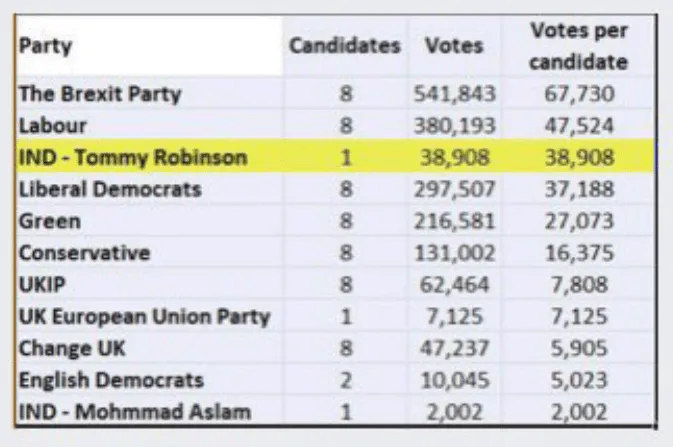Select the Party column header cell

[150, 46]
